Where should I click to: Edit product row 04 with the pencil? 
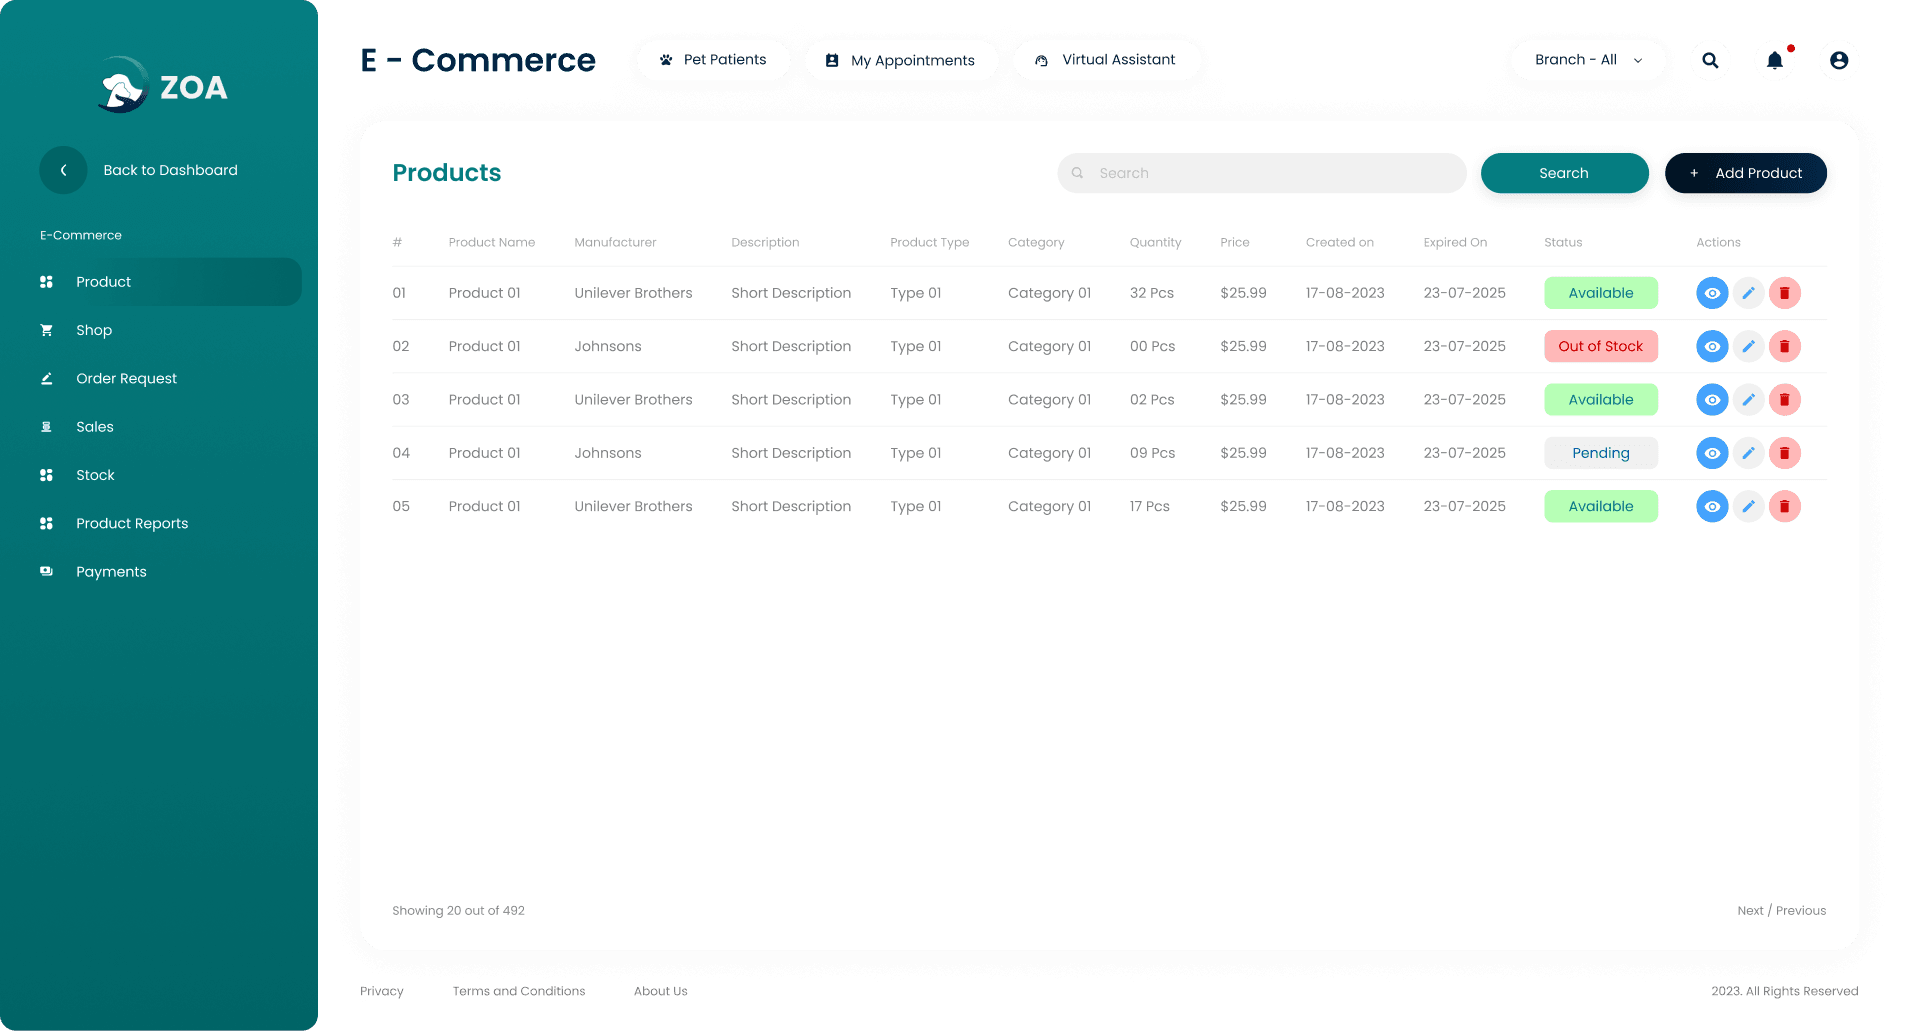(x=1748, y=453)
